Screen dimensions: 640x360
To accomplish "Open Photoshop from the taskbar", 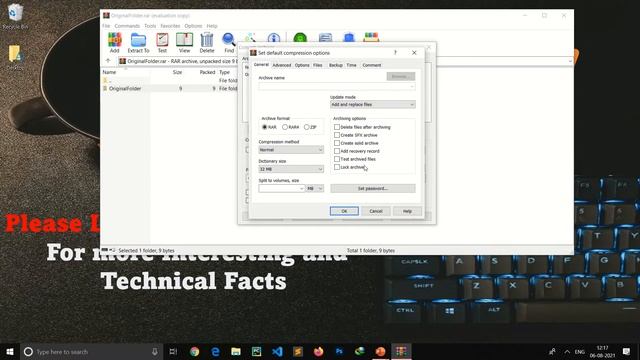I will tap(339, 351).
